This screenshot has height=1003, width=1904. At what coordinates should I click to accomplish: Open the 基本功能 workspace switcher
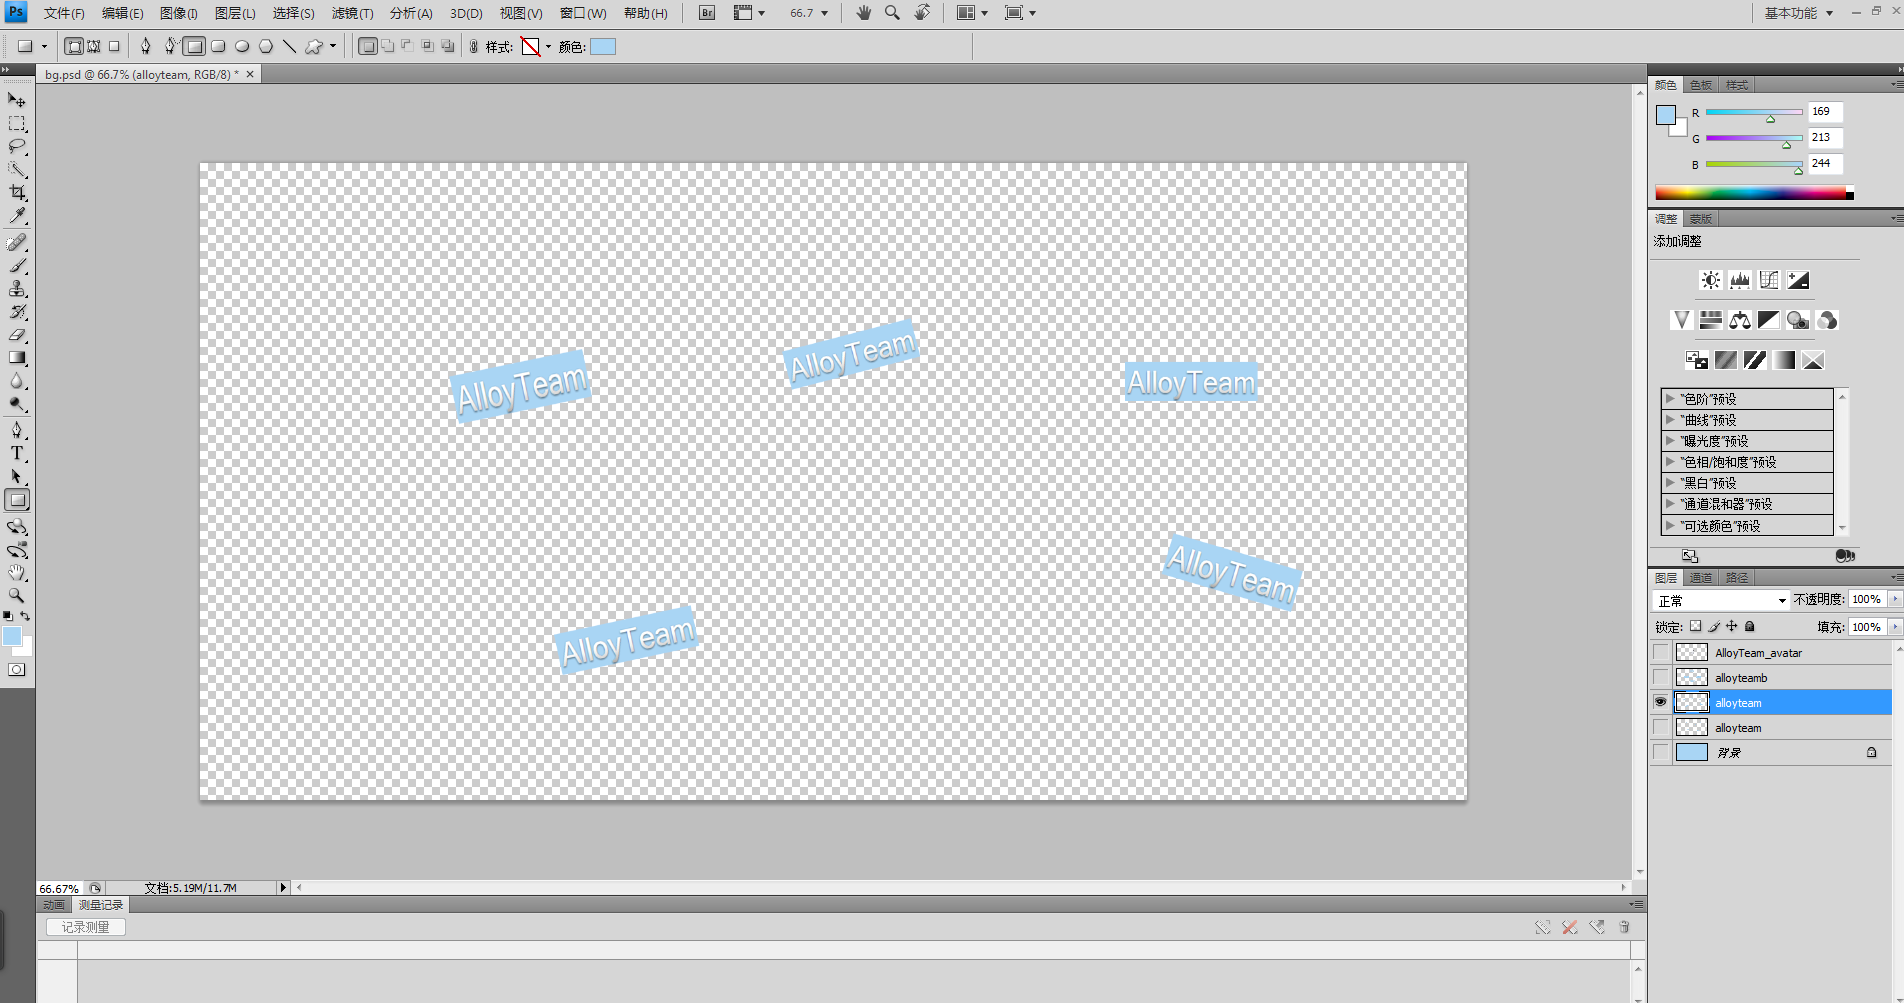pos(1798,13)
